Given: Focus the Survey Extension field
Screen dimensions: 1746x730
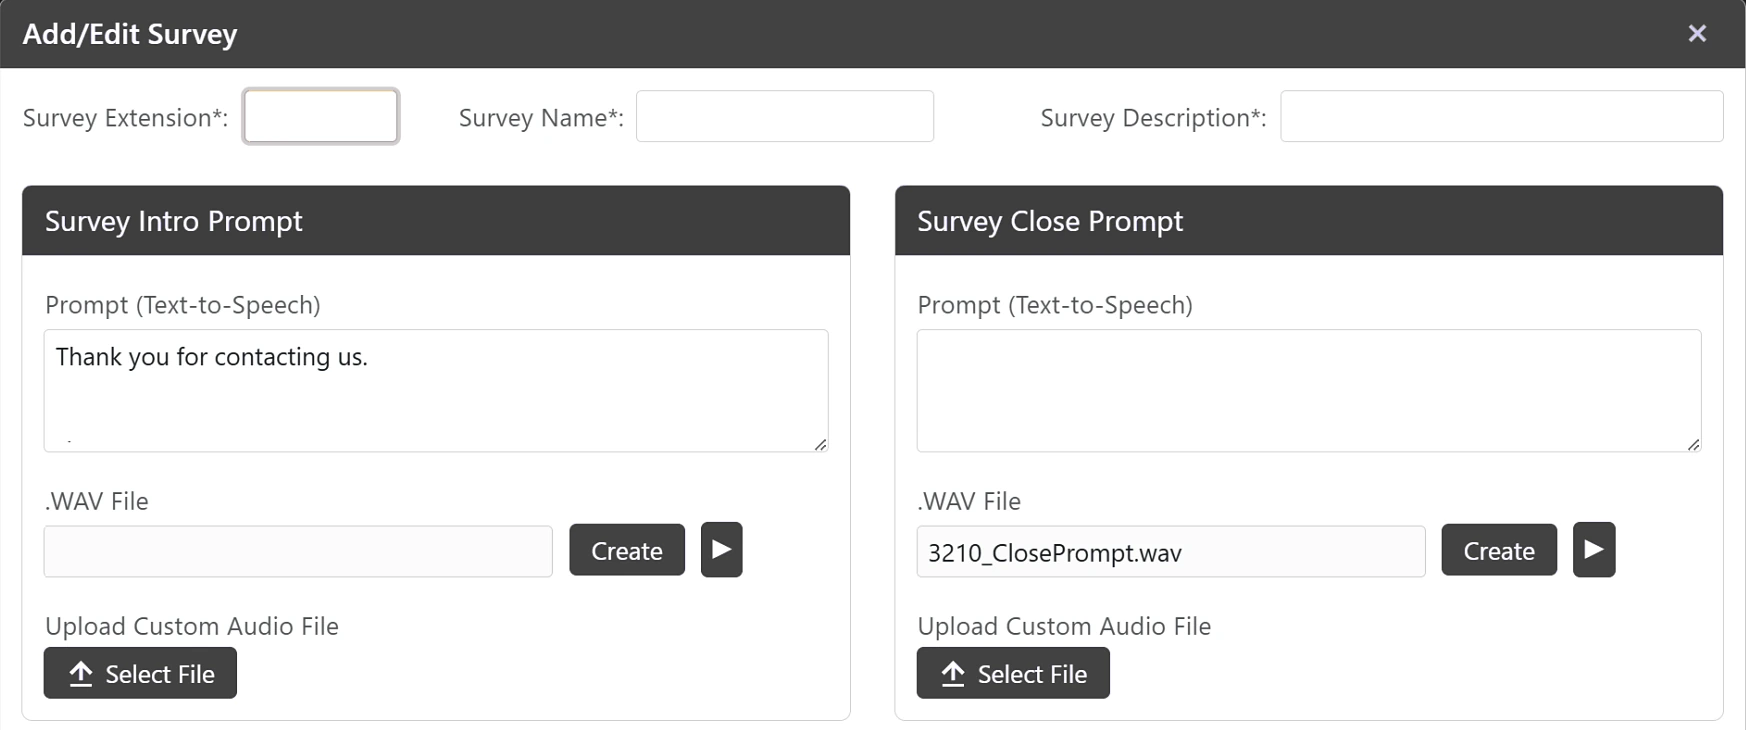Looking at the screenshot, I should click(x=321, y=116).
